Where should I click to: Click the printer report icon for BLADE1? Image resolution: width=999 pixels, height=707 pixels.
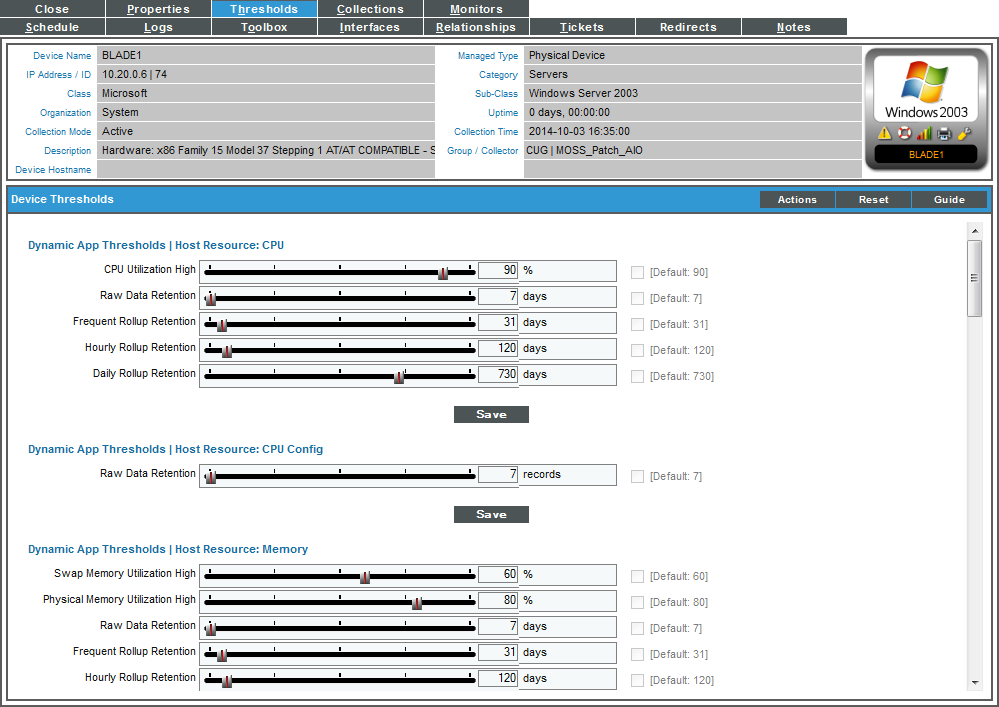[x=944, y=133]
